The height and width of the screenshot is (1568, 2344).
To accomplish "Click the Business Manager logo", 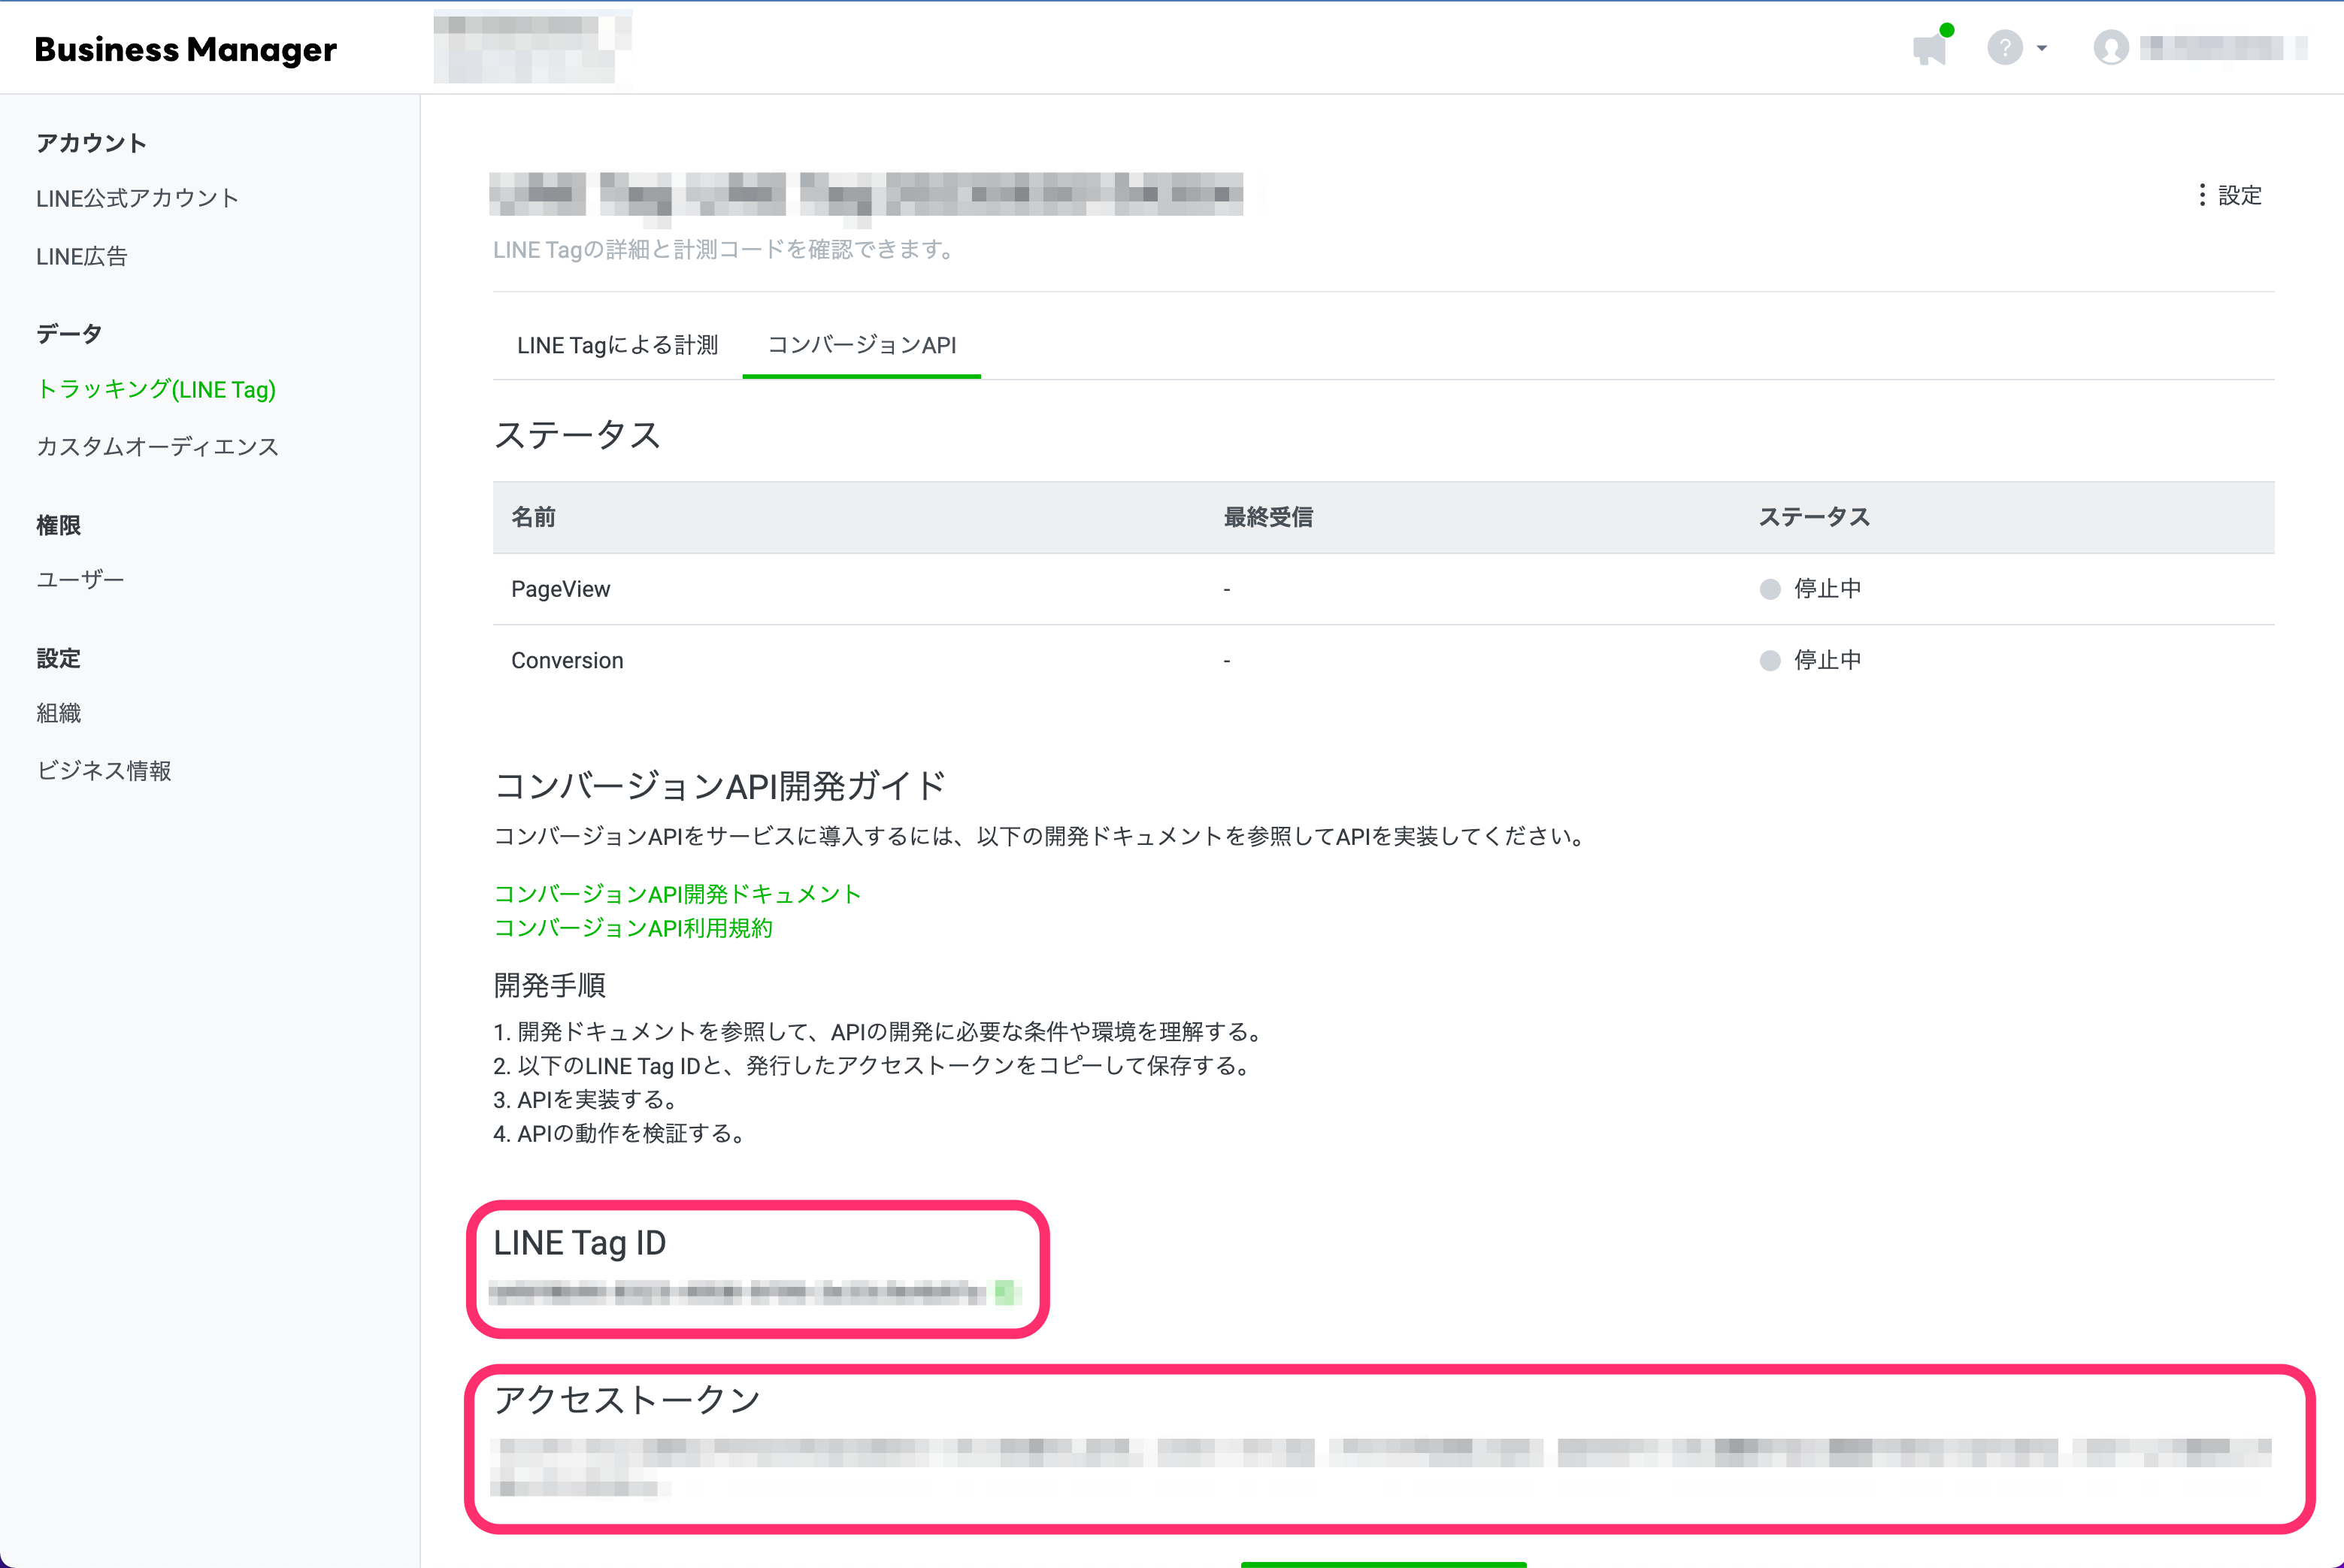I will coord(186,49).
